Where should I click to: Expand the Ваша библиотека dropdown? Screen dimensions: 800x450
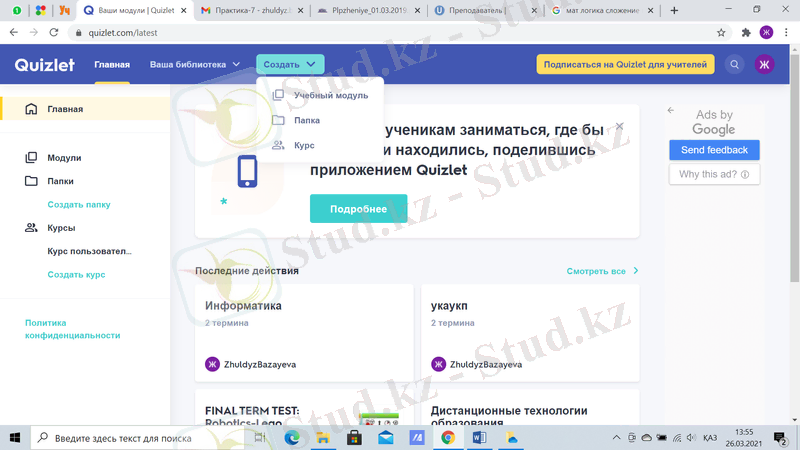[x=194, y=65]
